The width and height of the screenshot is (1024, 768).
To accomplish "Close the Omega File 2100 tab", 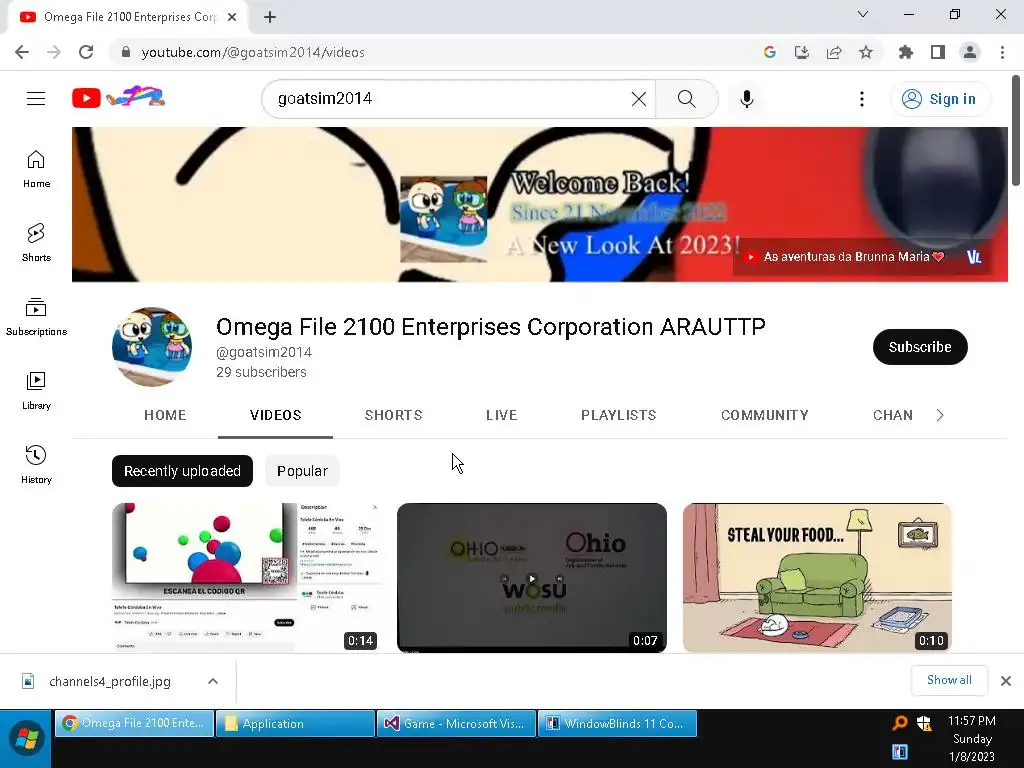I will tap(232, 17).
